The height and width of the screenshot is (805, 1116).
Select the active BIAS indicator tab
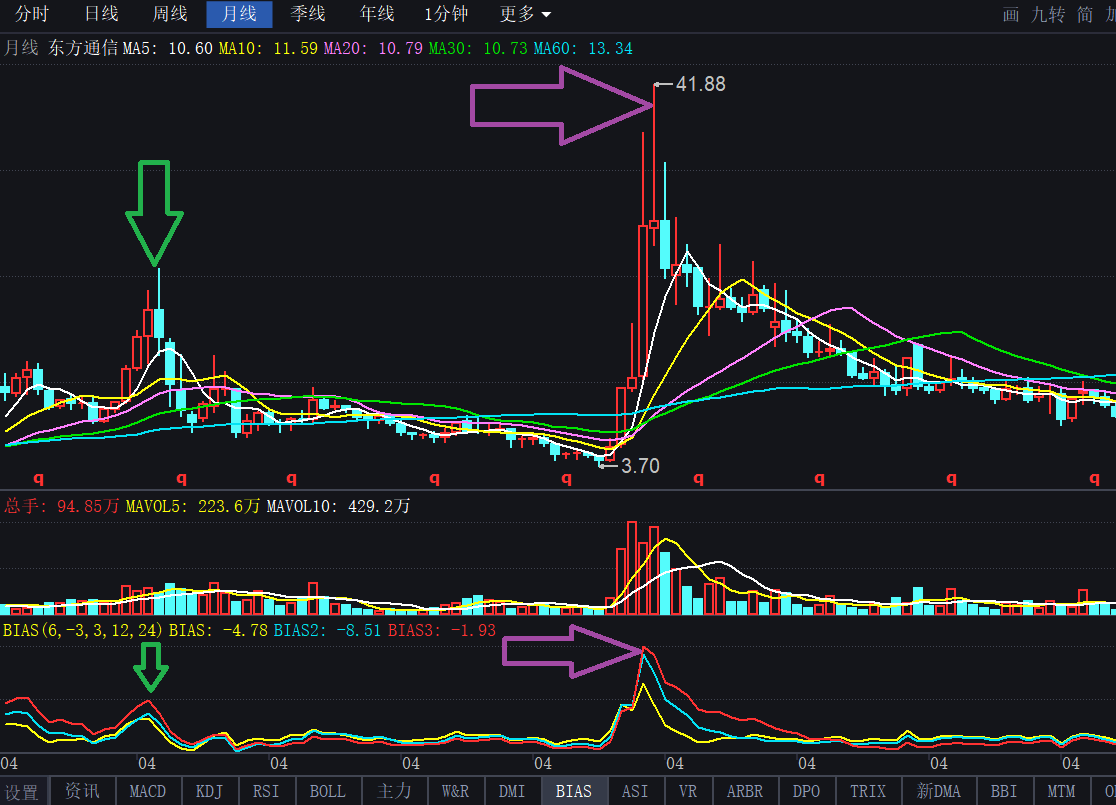pos(574,791)
